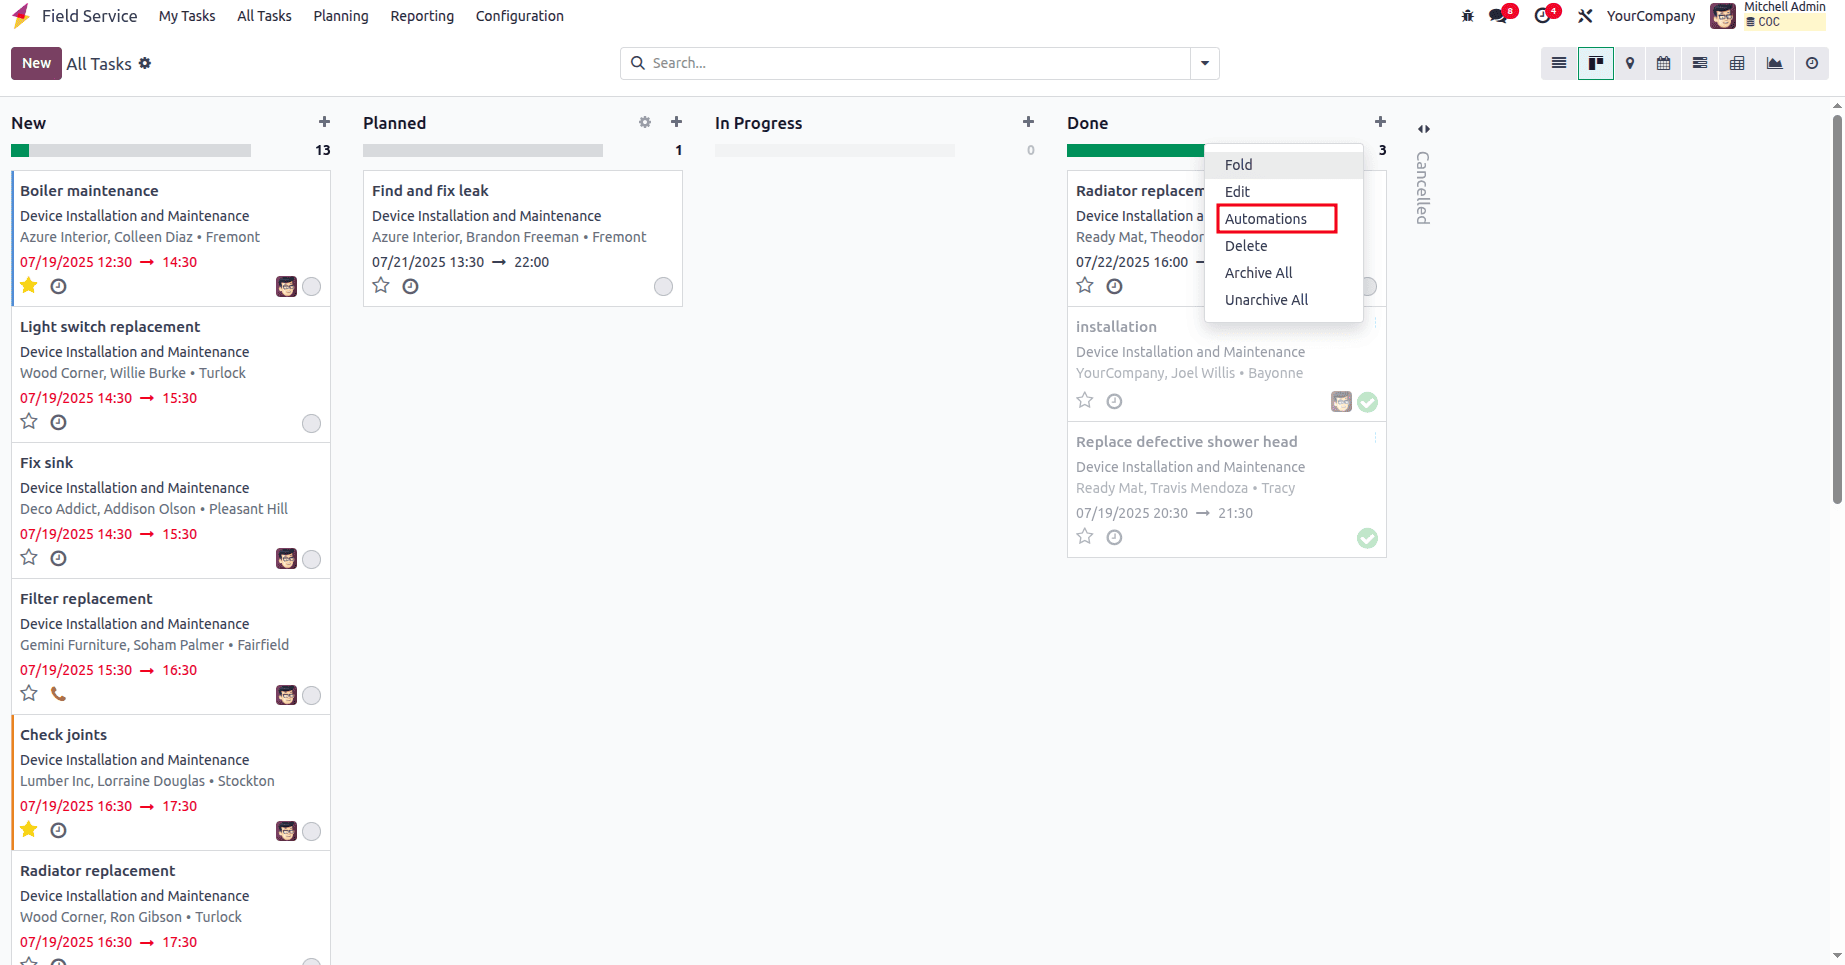Viewport: 1845px width, 965px height.
Task: Open the activity view
Action: point(1811,63)
